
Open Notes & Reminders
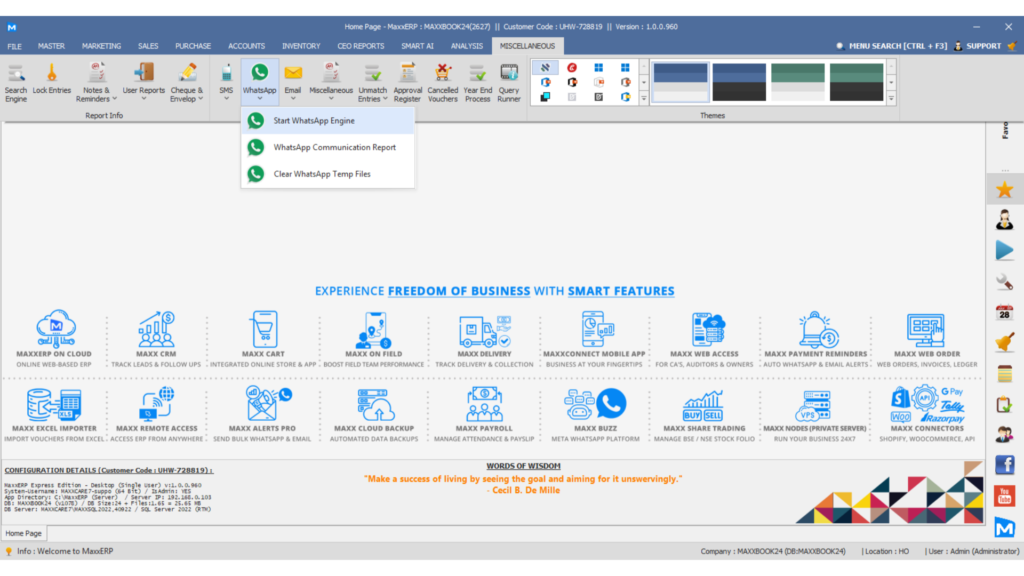pos(96,83)
